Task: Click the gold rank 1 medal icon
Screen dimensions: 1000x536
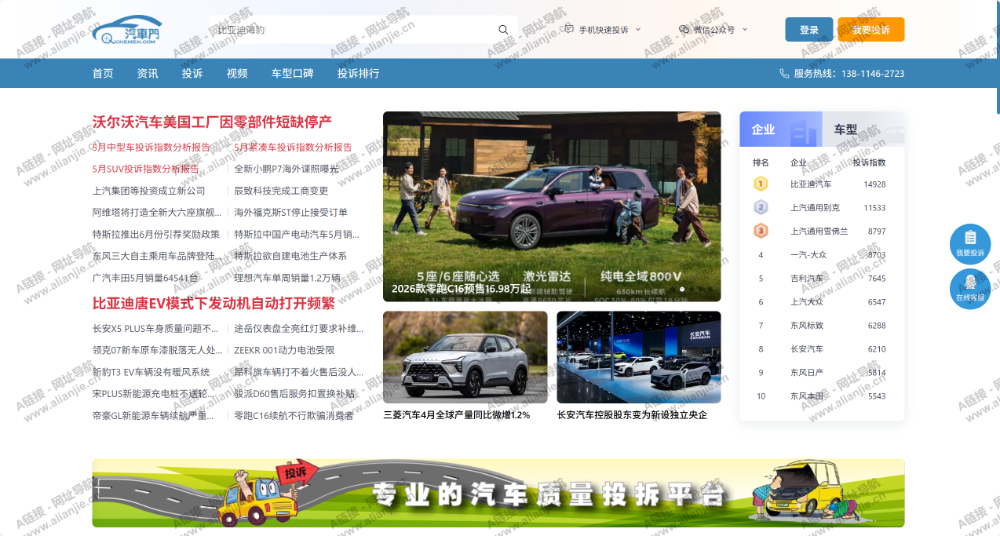Action: click(760, 184)
